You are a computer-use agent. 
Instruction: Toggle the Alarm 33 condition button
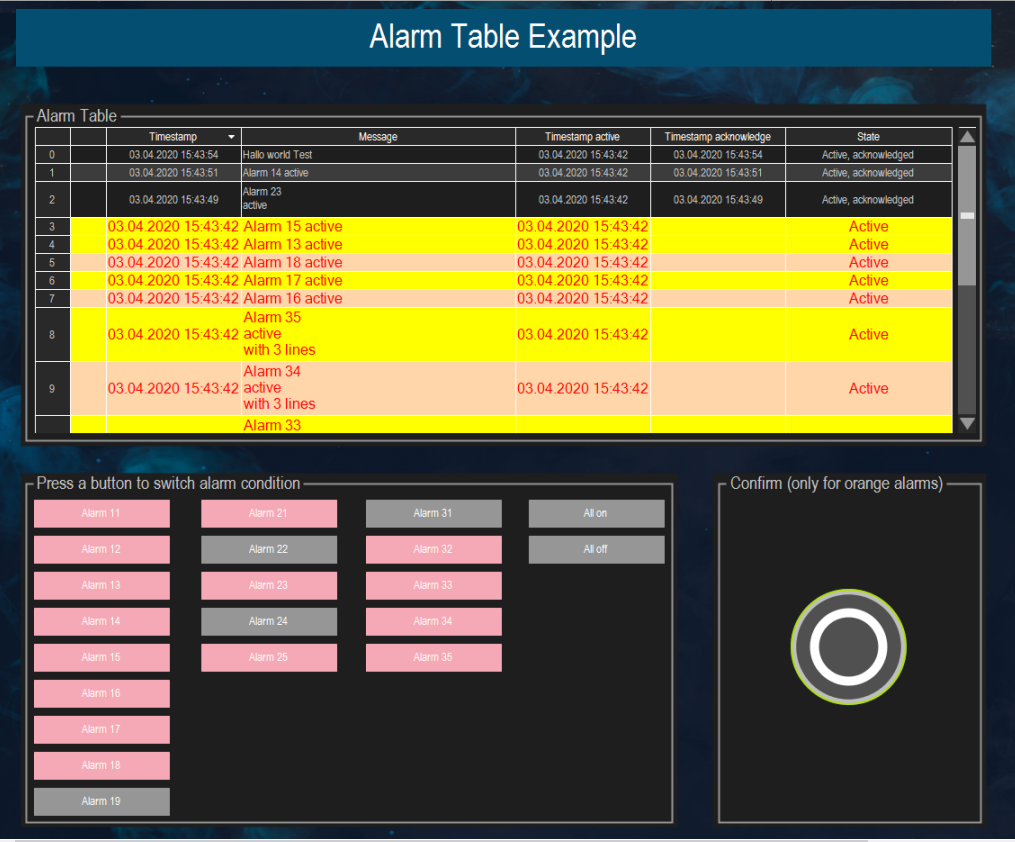(433, 585)
